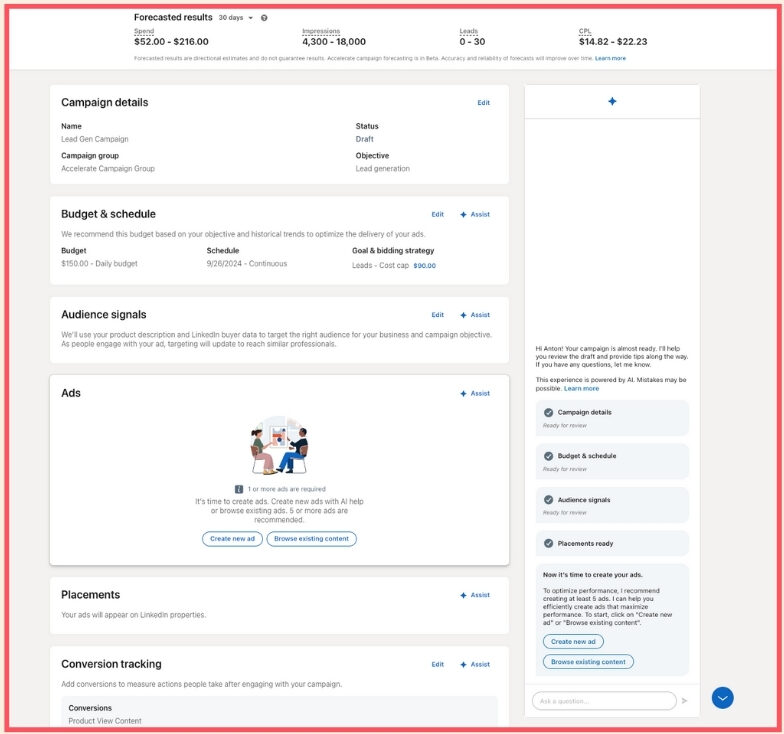Click the info icon above ads required notice
The width and height of the screenshot is (784, 734).
coord(239,489)
